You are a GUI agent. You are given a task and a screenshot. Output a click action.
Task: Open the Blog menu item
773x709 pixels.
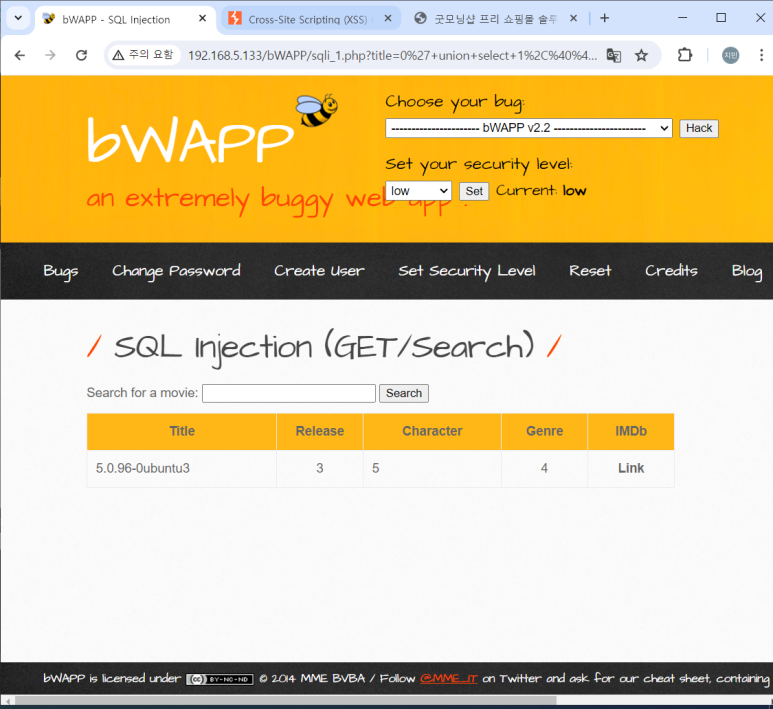point(747,271)
